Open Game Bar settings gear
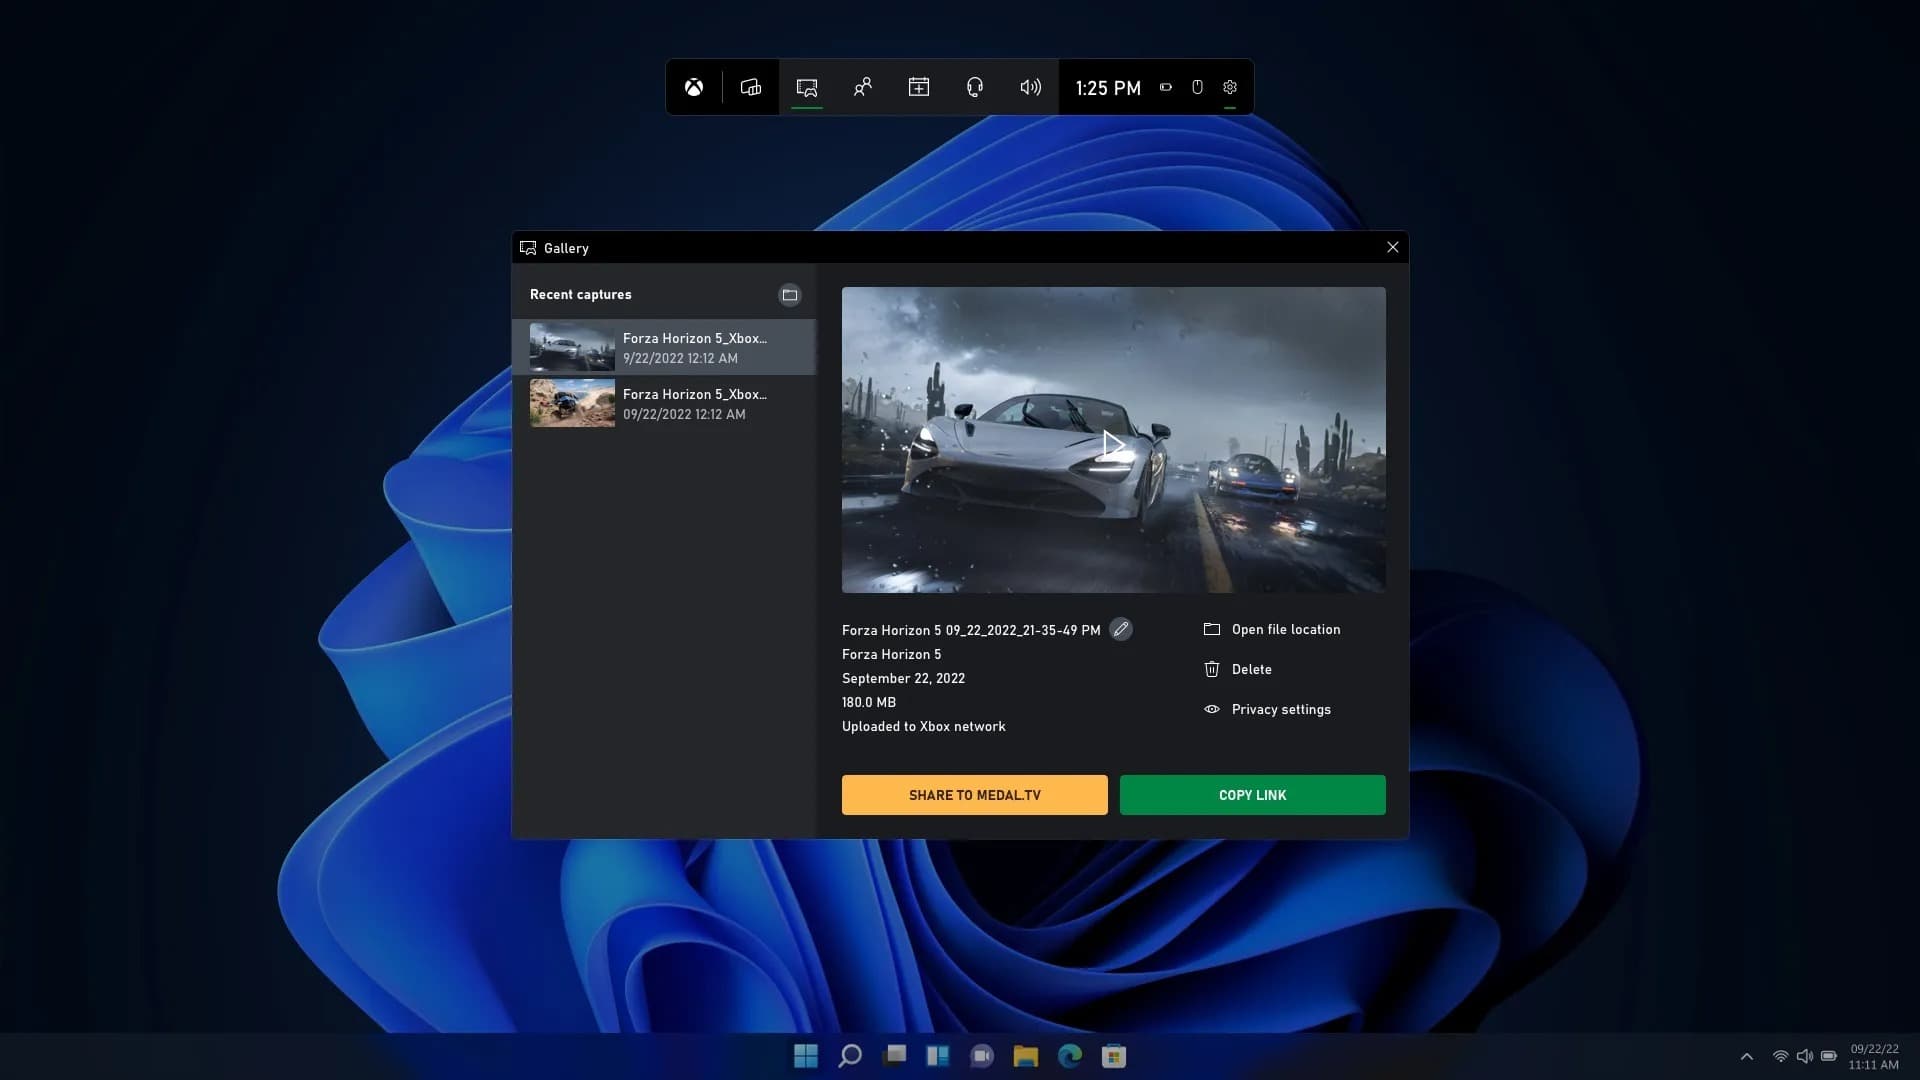Screen dimensions: 1920x1080 [1230, 87]
